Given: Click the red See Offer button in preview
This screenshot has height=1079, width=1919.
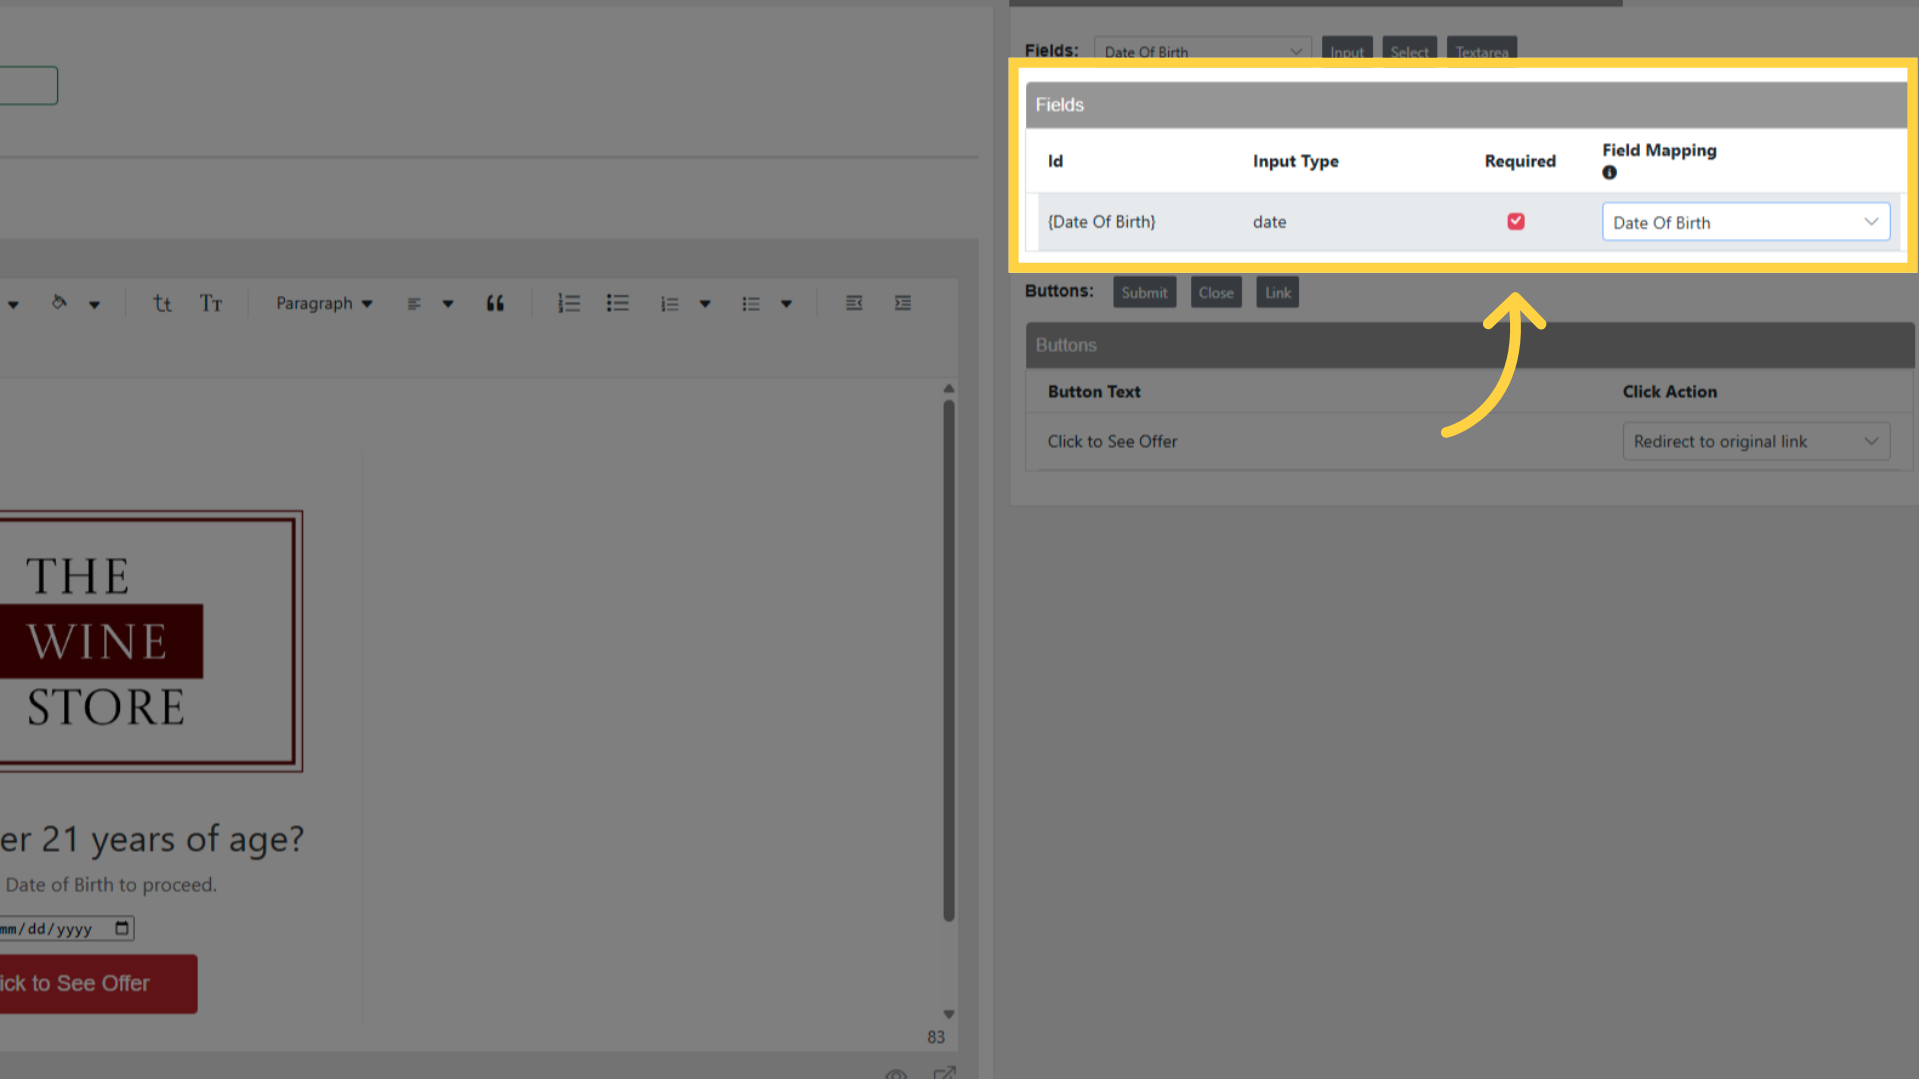Looking at the screenshot, I should 98,983.
